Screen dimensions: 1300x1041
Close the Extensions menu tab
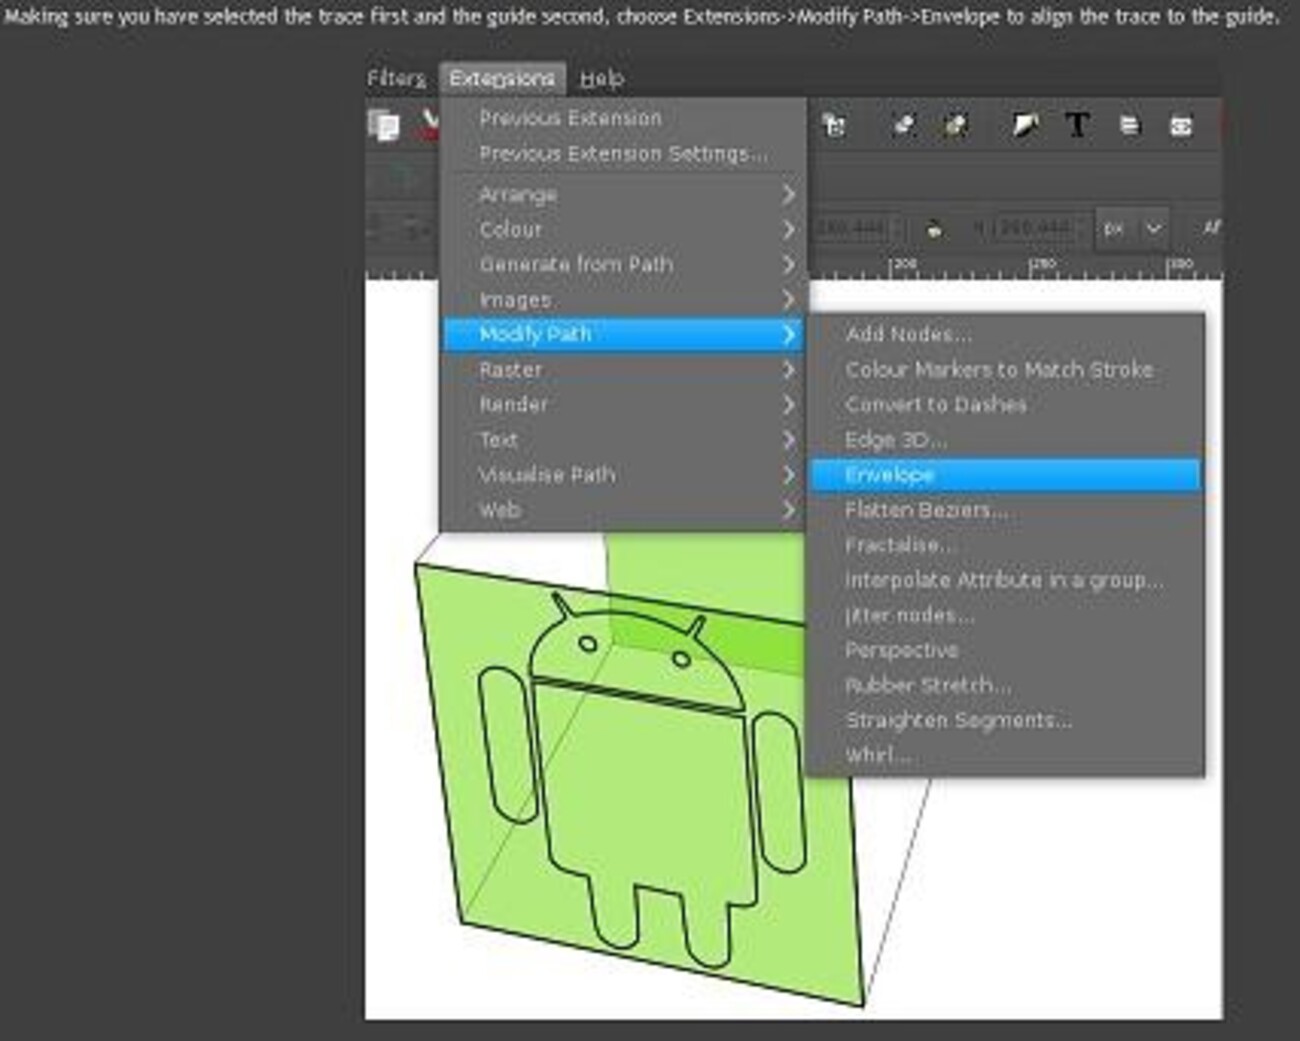pos(502,78)
